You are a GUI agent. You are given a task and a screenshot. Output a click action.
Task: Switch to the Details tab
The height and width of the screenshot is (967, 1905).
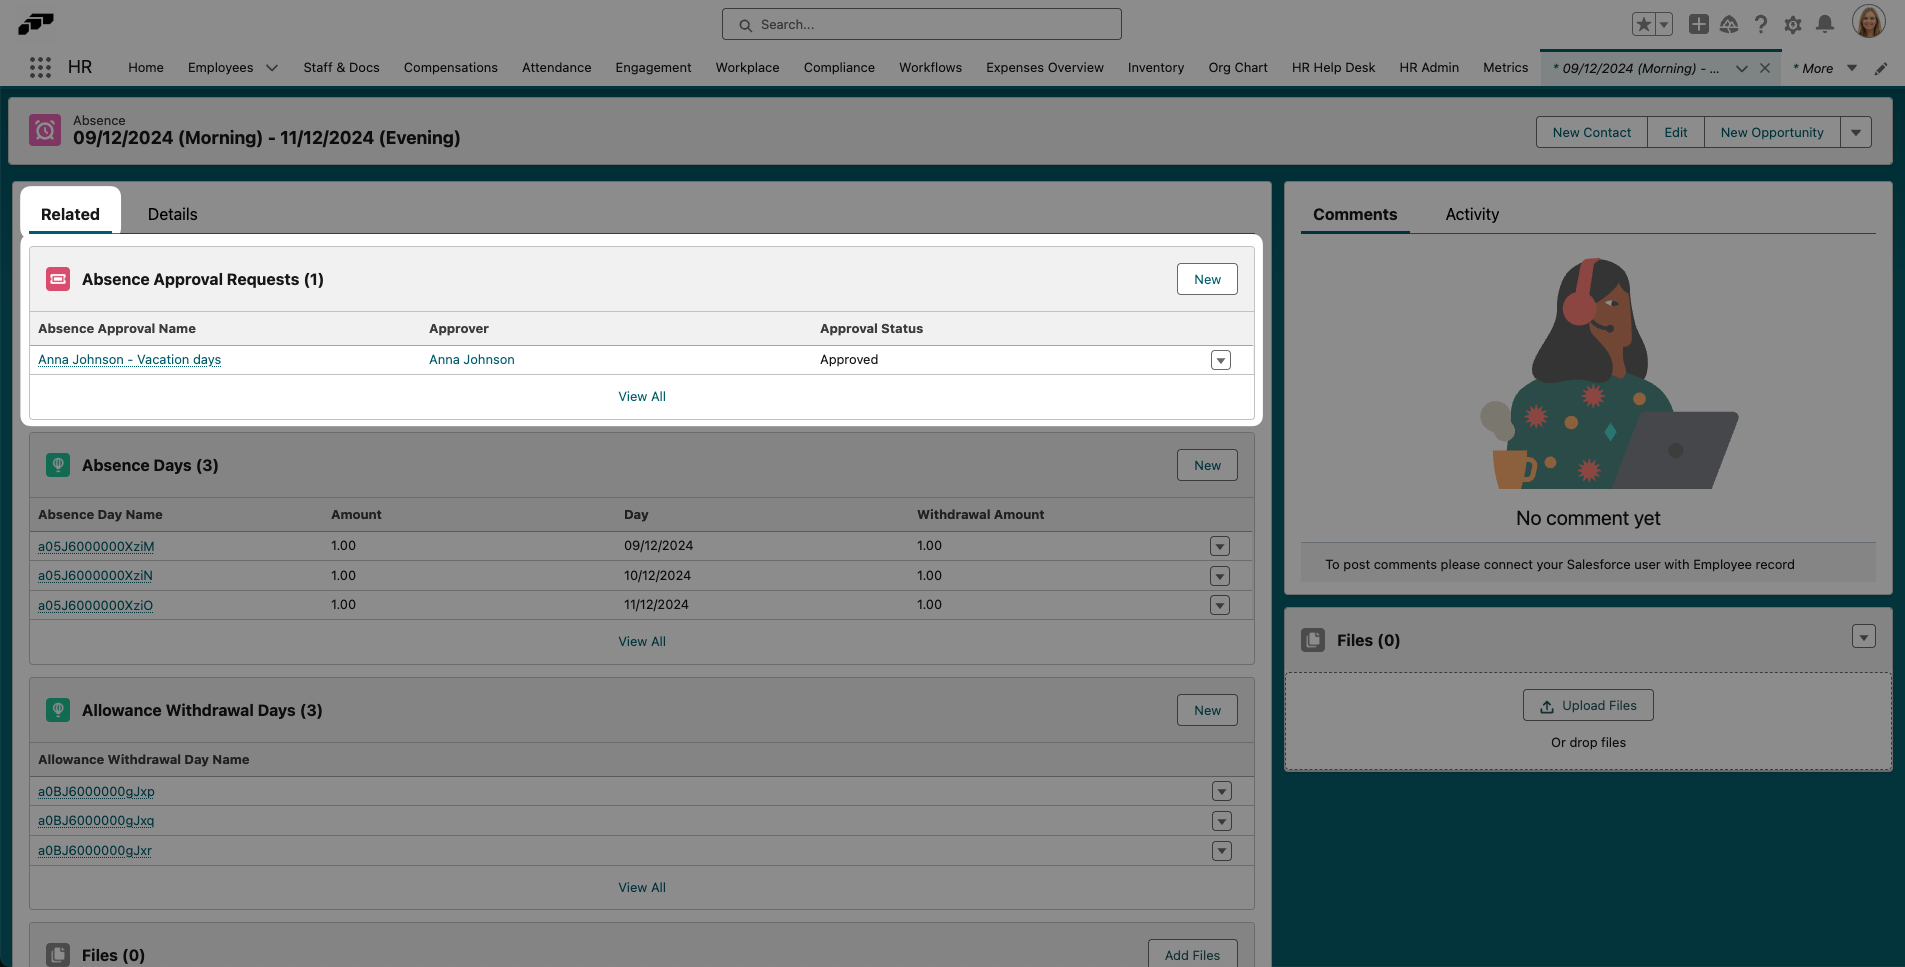point(172,214)
